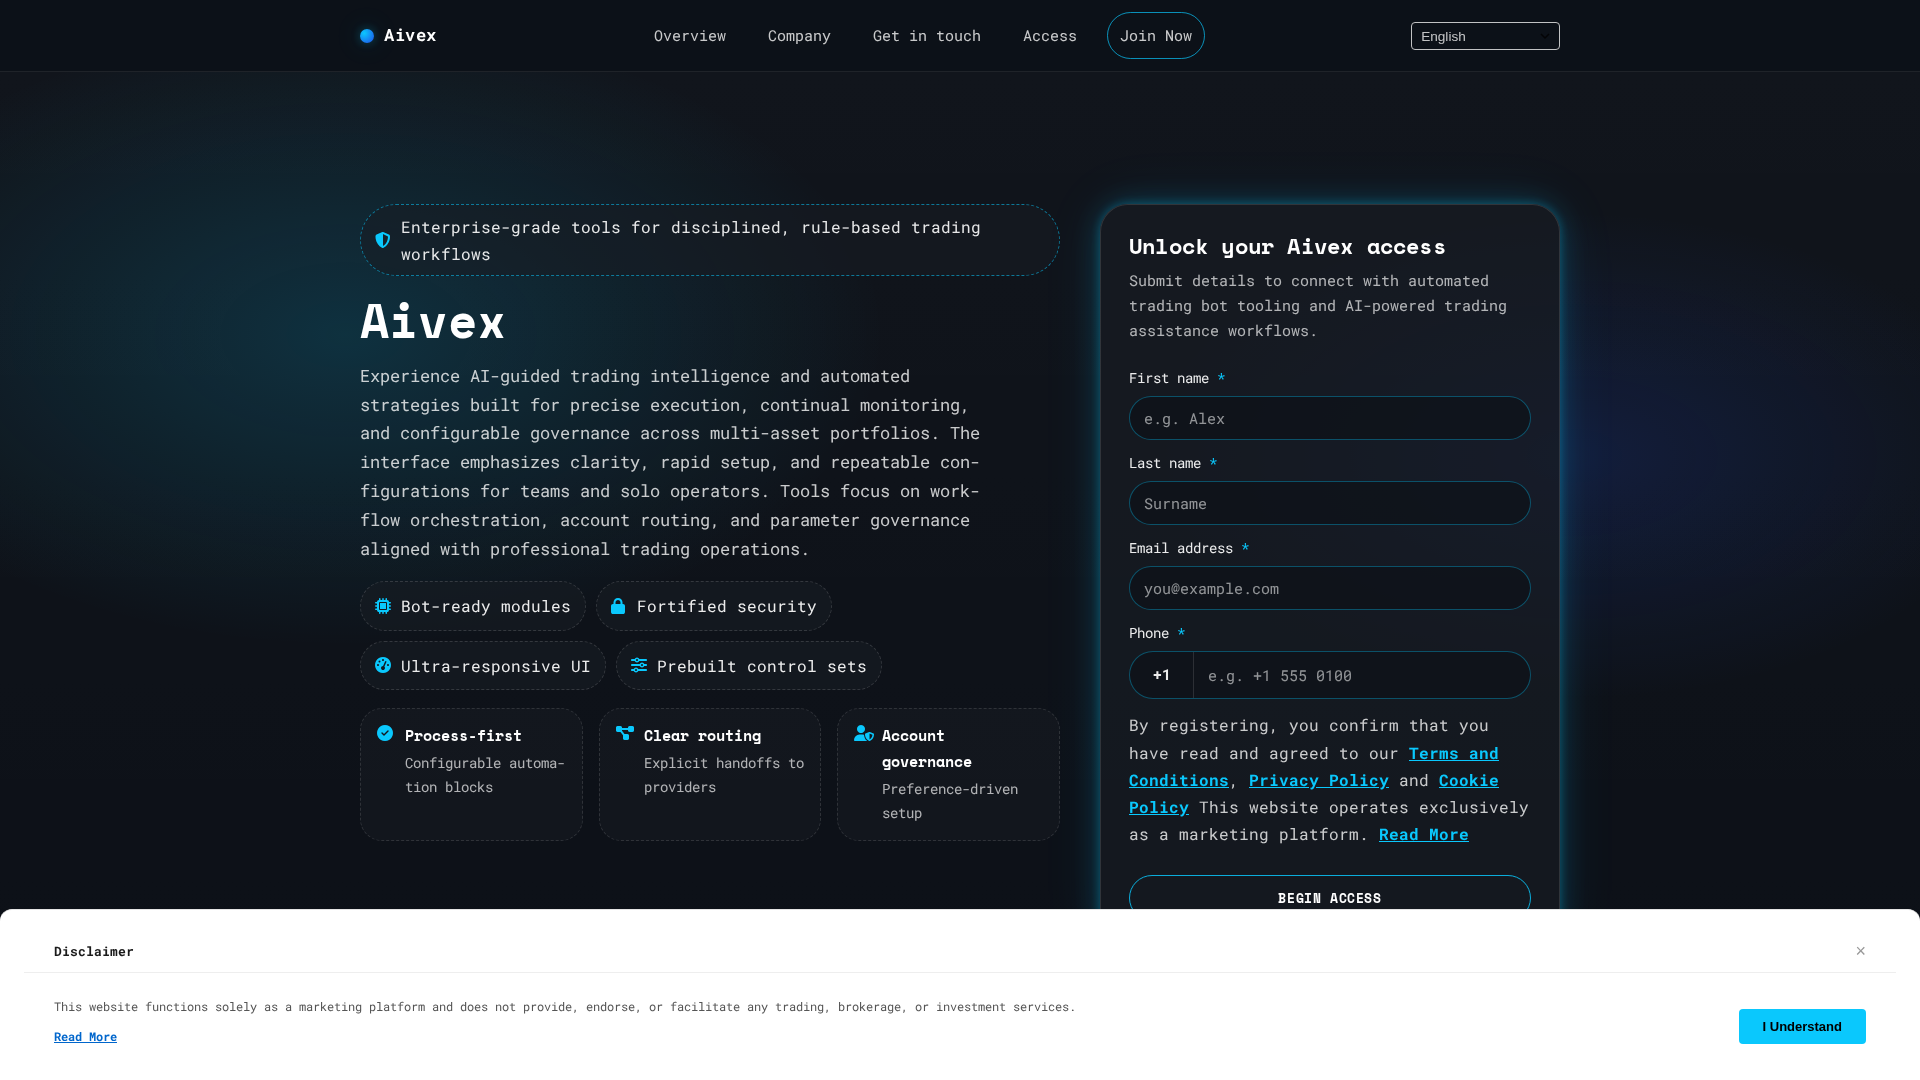Click the blue Aivex logo dot
This screenshot has height=1080, width=1920.
[x=367, y=36]
